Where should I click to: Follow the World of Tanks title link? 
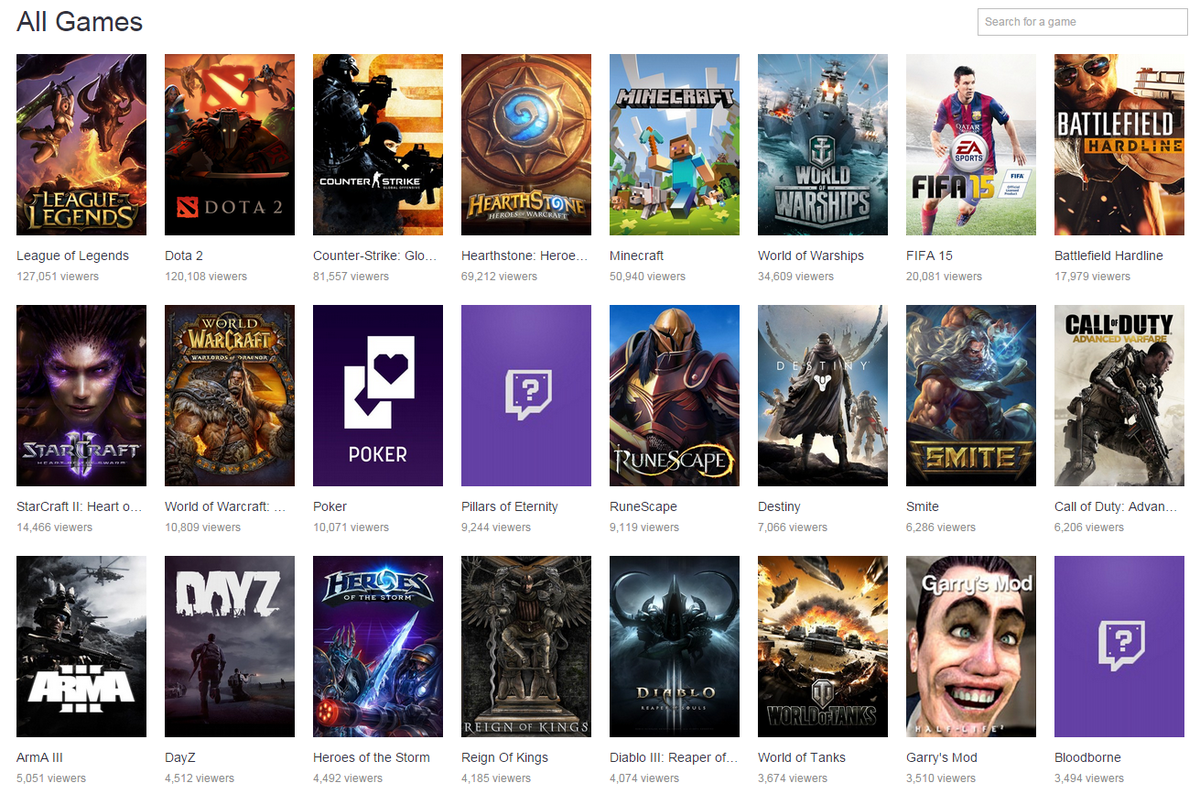pos(802,758)
